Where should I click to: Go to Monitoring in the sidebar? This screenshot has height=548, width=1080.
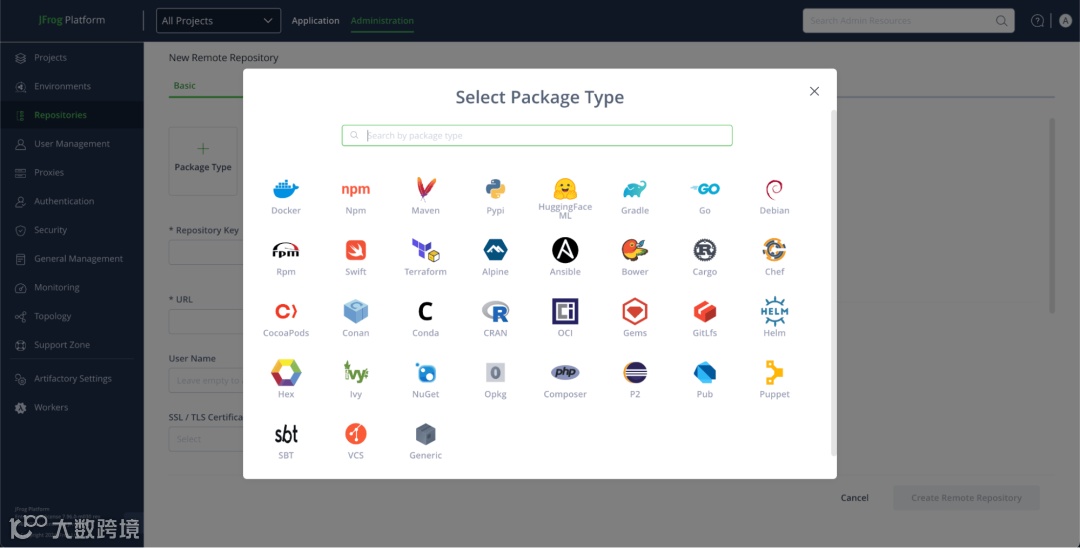(x=72, y=287)
